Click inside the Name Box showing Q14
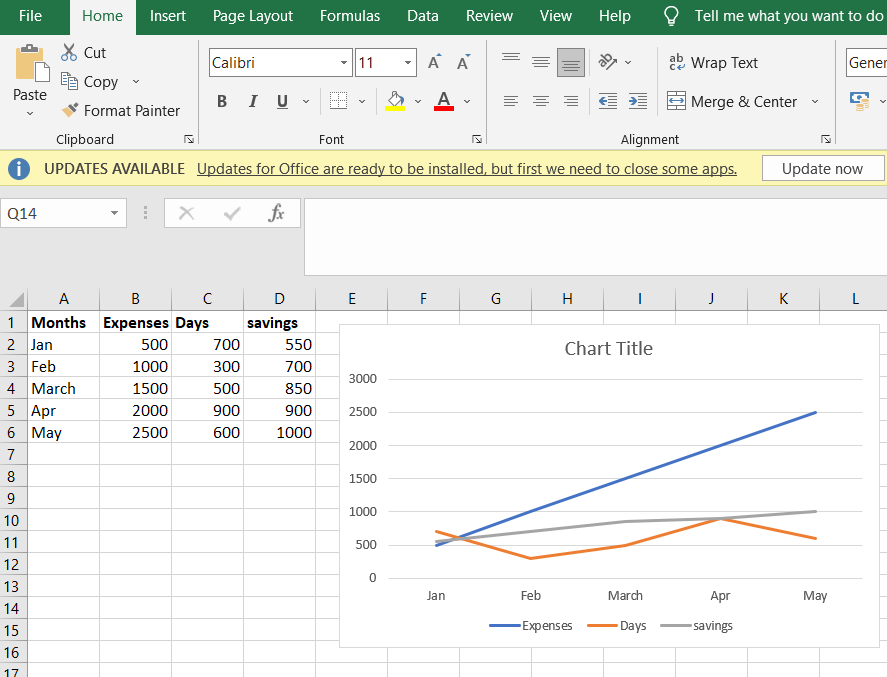Viewport: 887px width, 677px height. pos(55,213)
